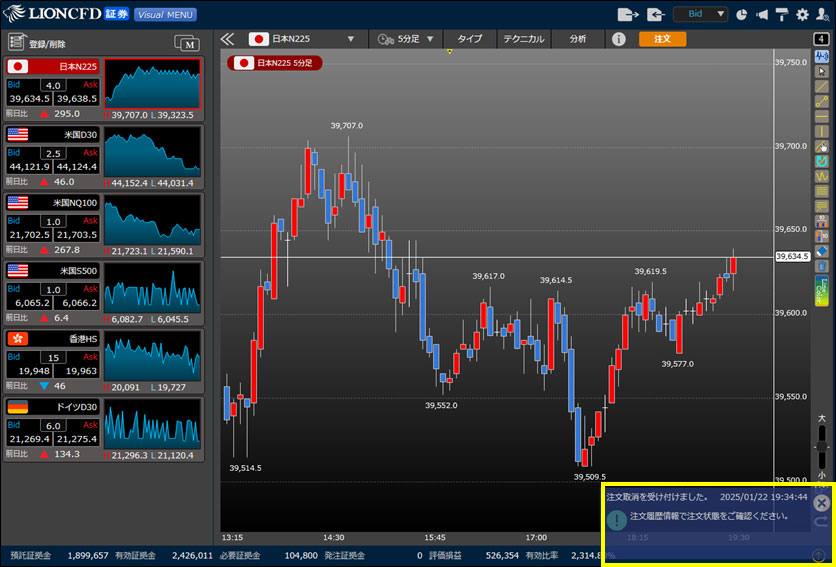The image size is (836, 567).
Task: Click the info icon beside 注文 button
Action: (x=618, y=39)
